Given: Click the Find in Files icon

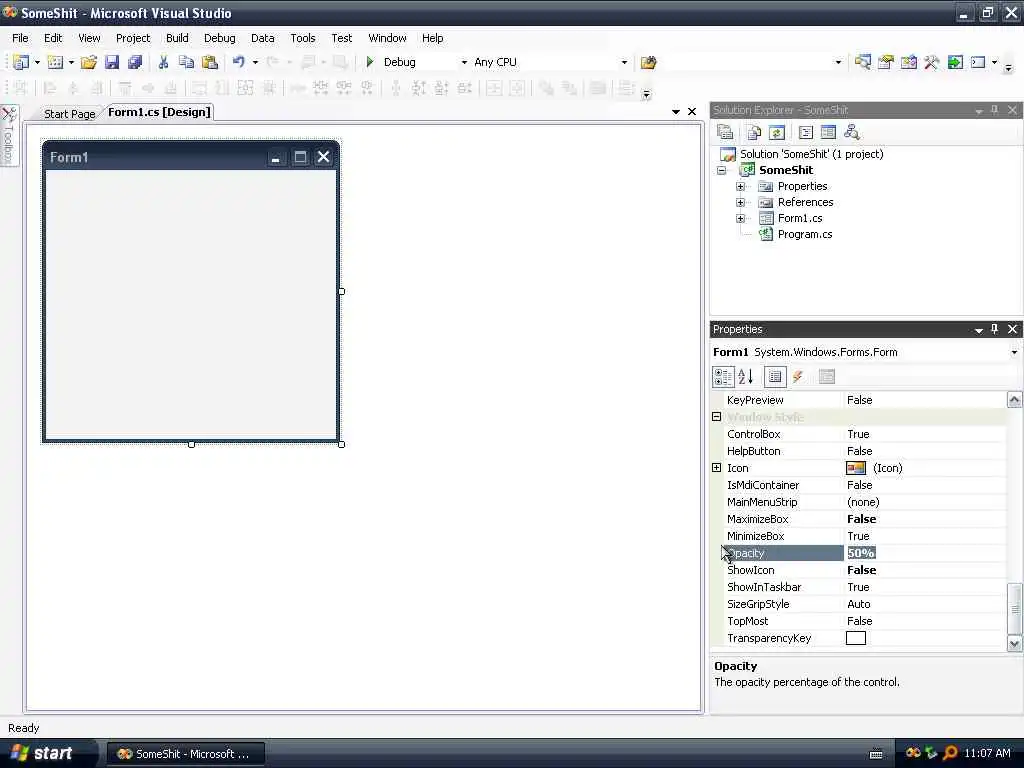Looking at the screenshot, I should coord(648,62).
